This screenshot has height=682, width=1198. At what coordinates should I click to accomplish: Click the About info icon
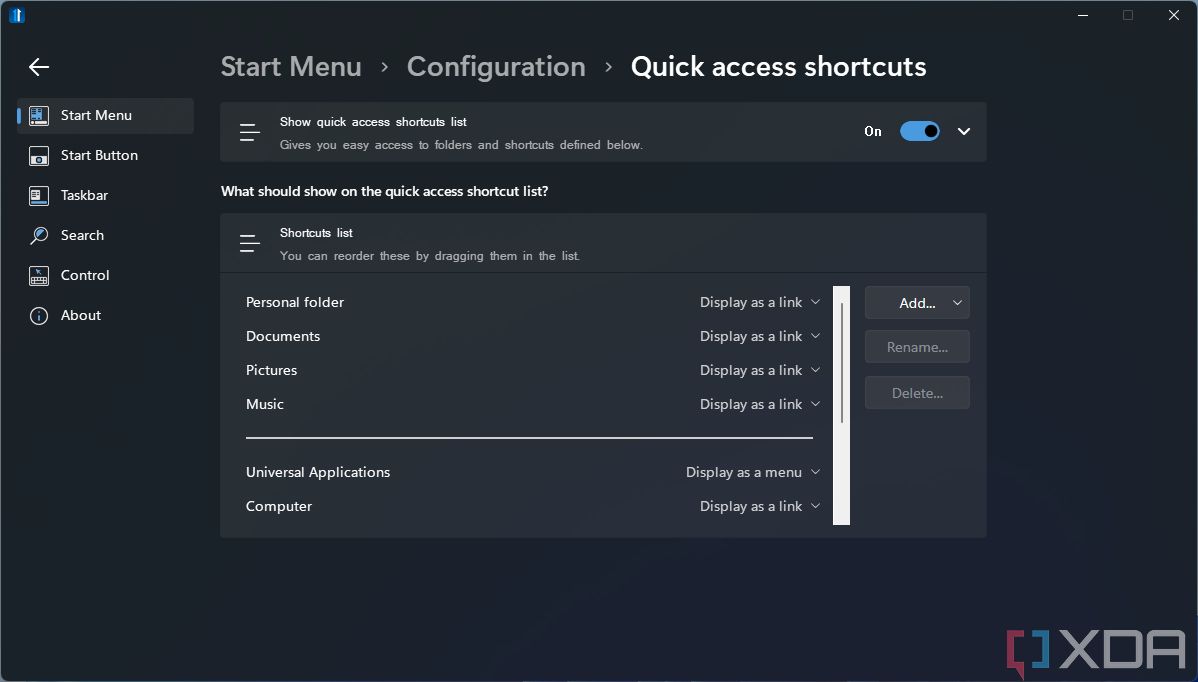point(38,315)
